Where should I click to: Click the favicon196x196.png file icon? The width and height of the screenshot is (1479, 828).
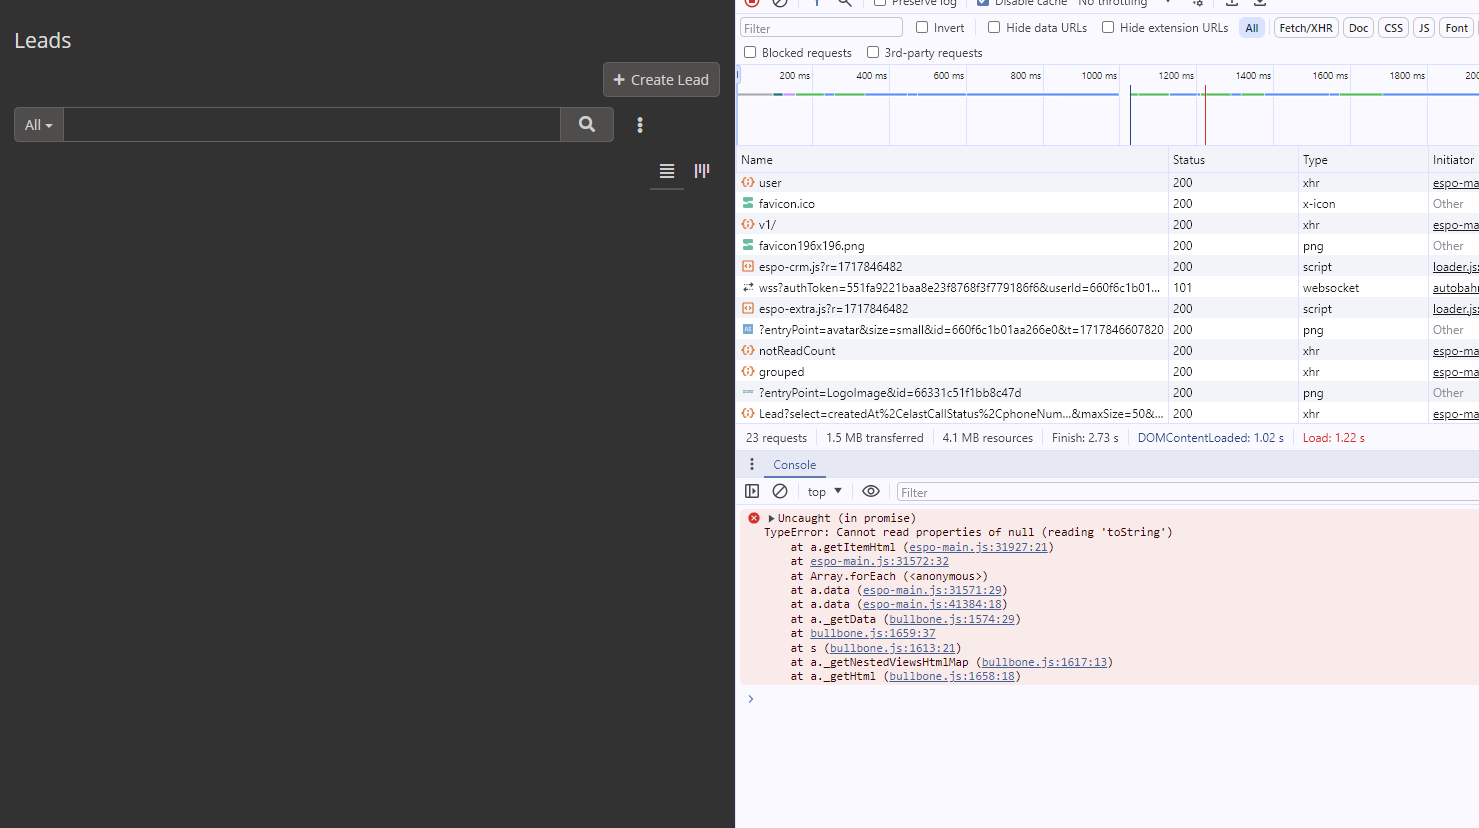point(748,245)
